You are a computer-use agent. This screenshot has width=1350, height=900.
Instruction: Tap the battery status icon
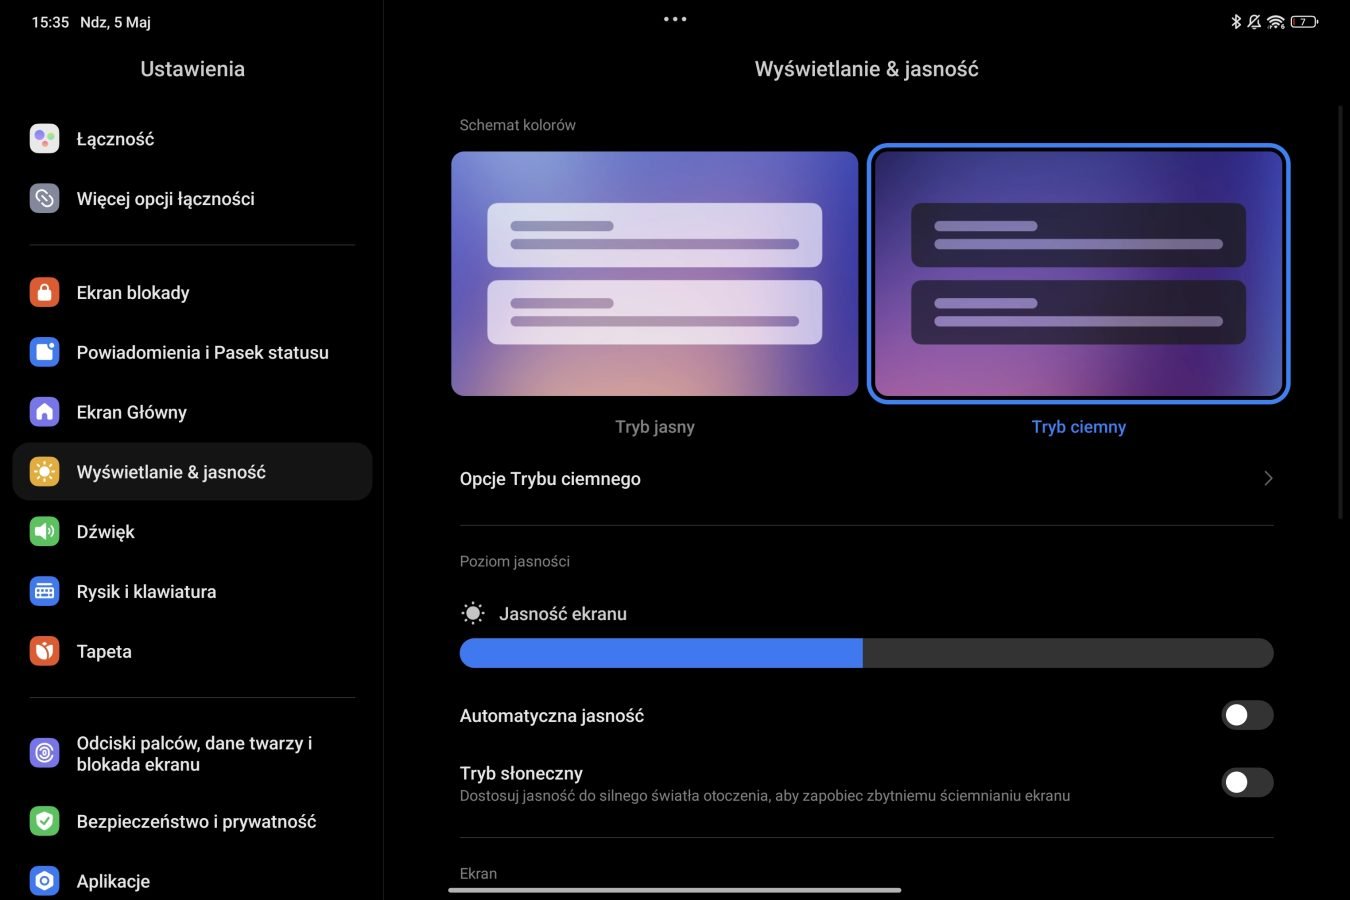tap(1304, 21)
